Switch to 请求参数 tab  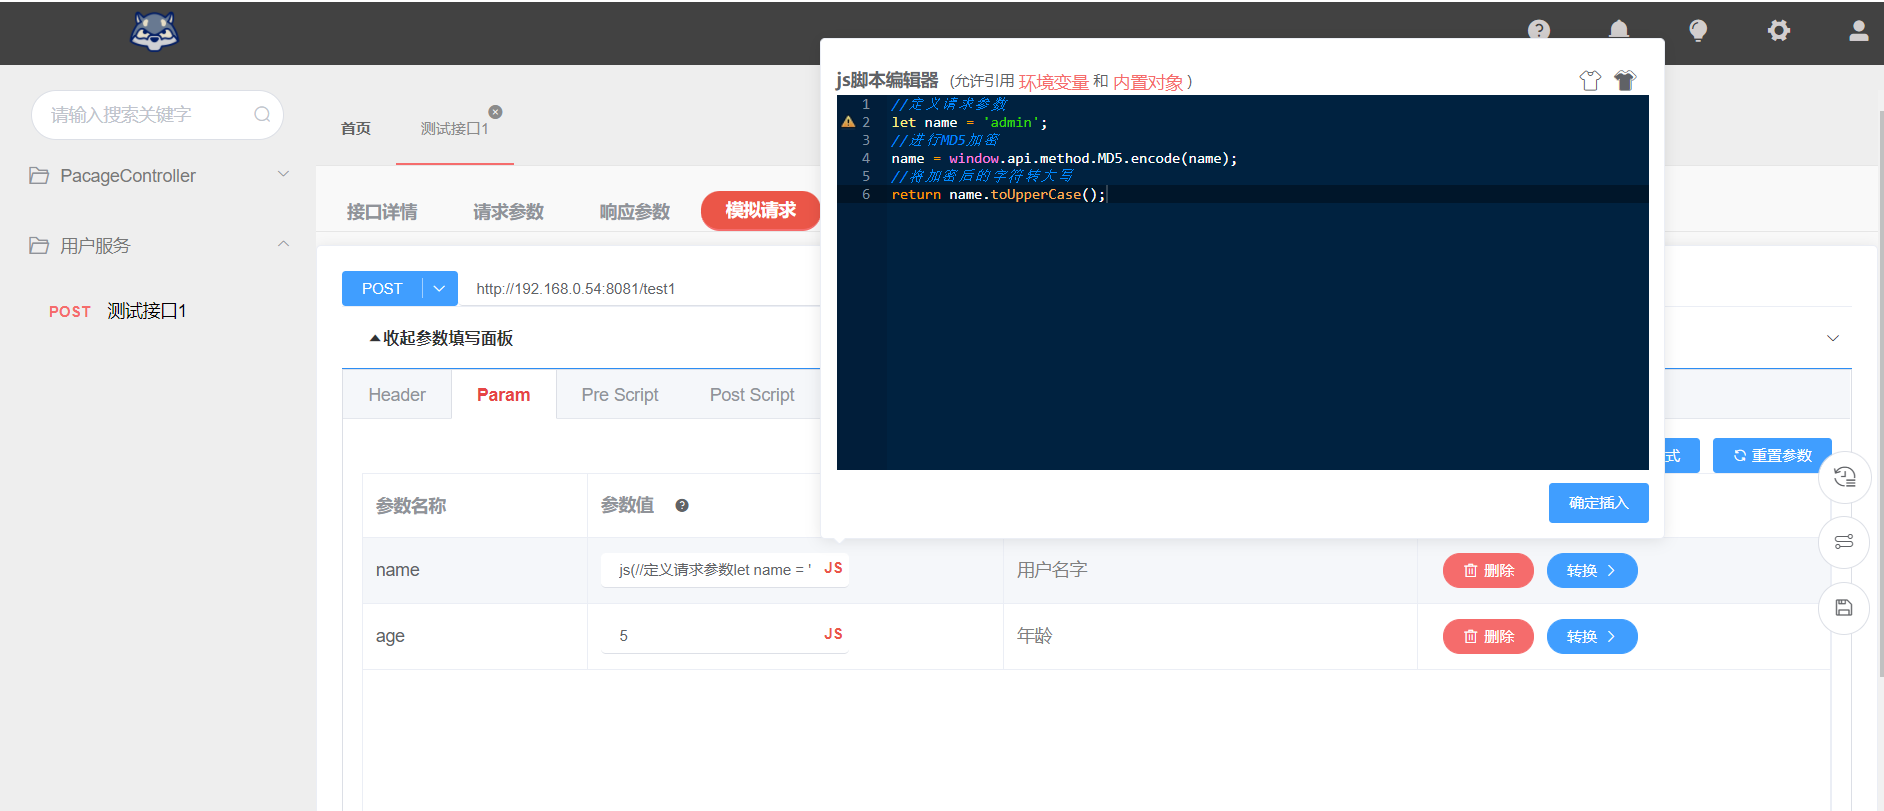[508, 212]
